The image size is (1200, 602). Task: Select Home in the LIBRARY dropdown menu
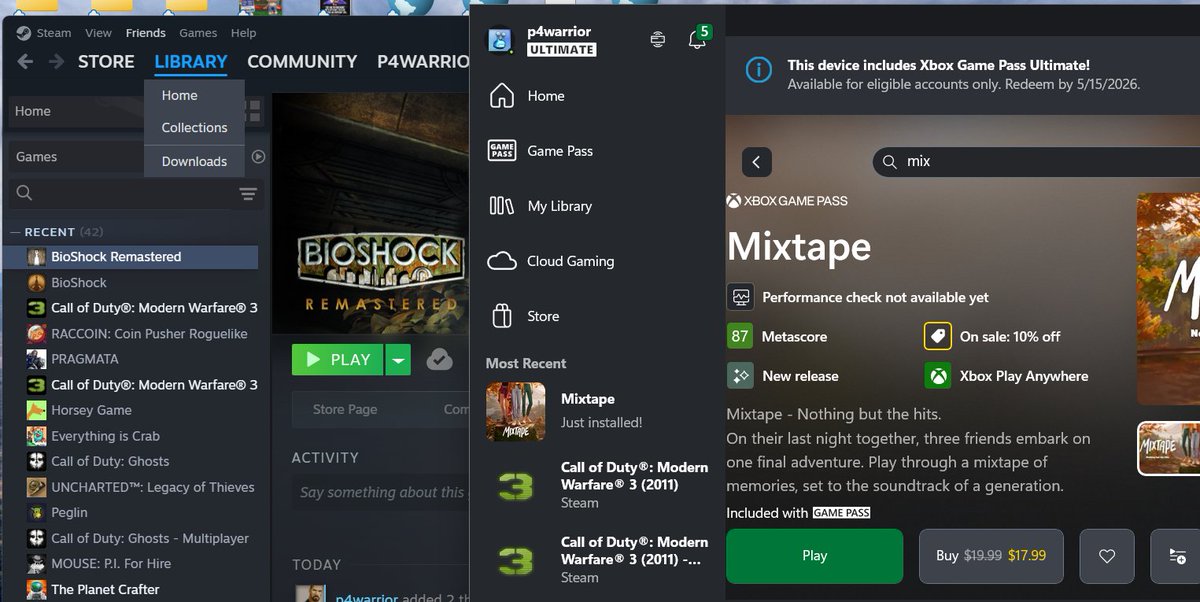click(x=180, y=96)
